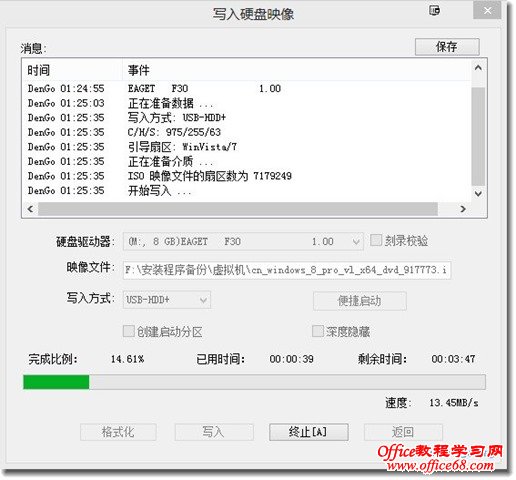This screenshot has height=480, width=516.
Task: Click the remaining time 00:03:47
Action: point(453,359)
